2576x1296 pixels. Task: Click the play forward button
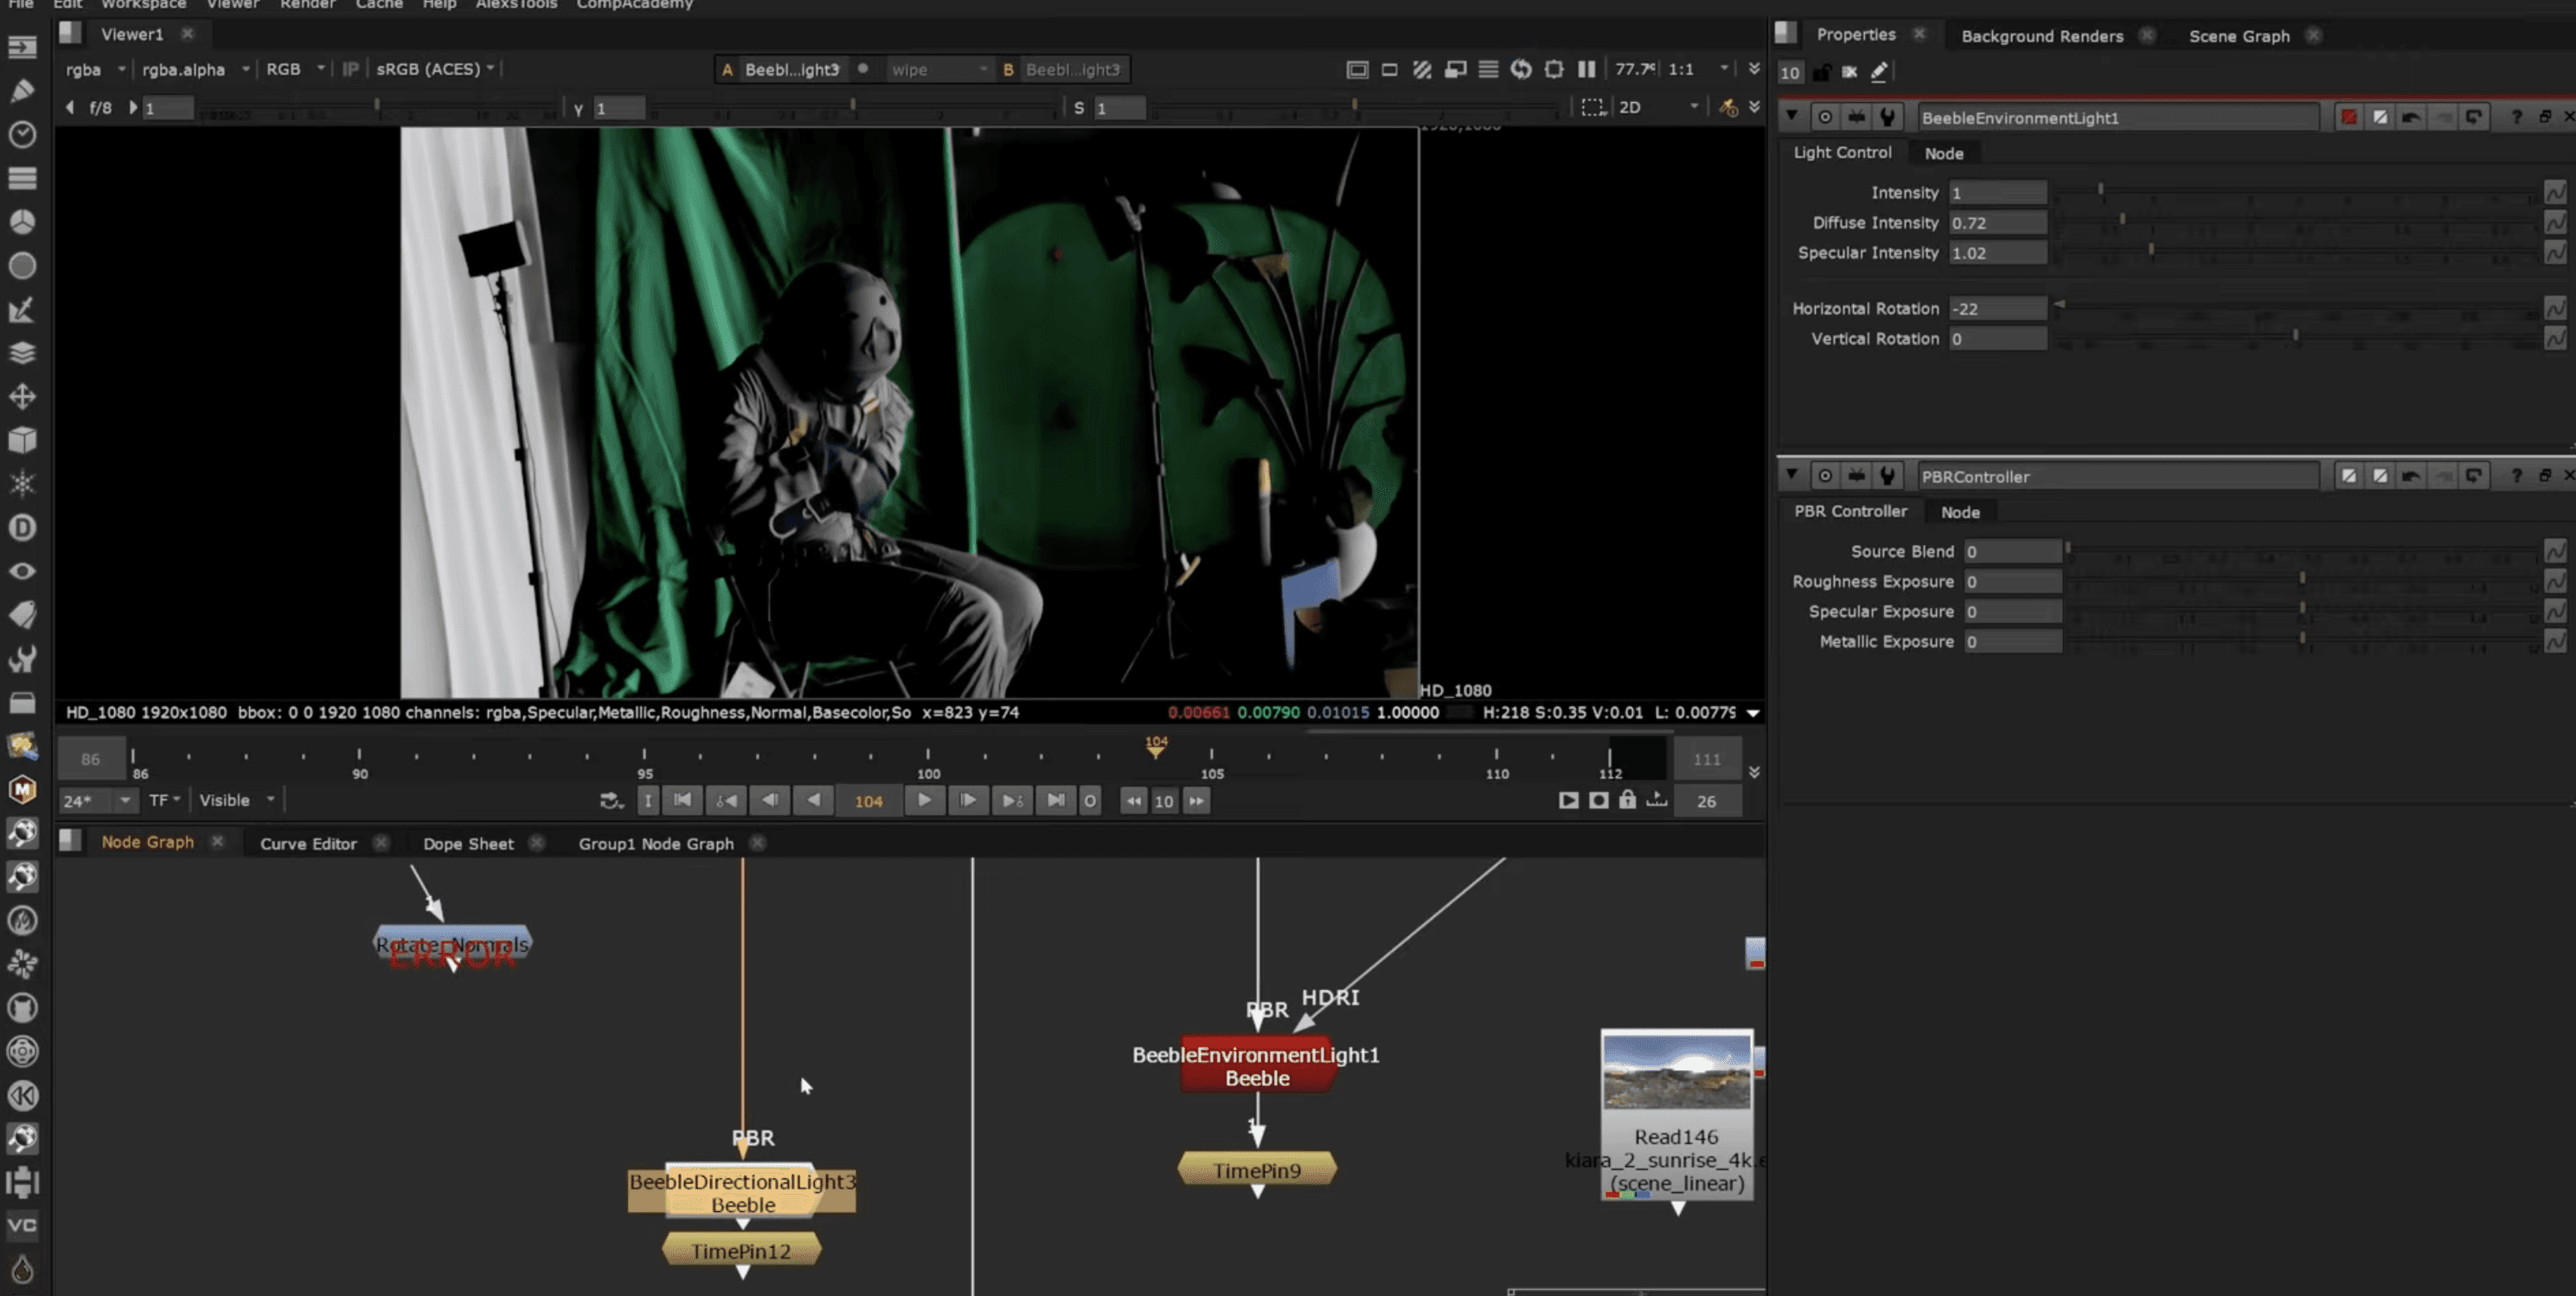(x=924, y=800)
